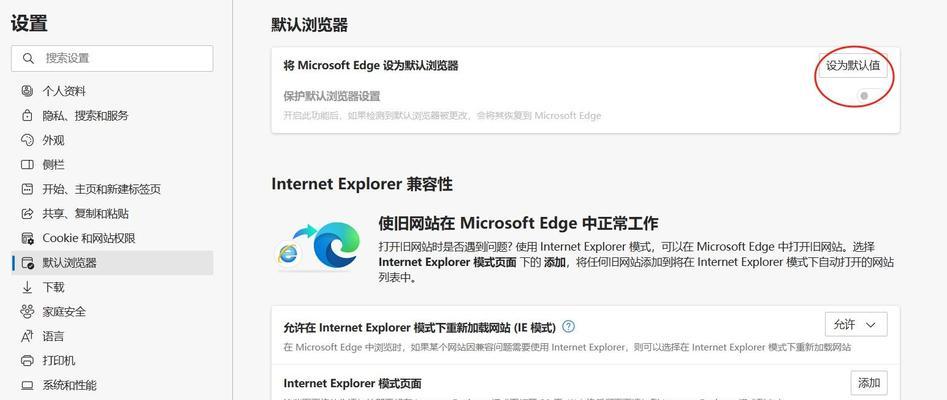Image resolution: width=947 pixels, height=400 pixels.
Task: Click the 默认浏览器 section heading
Action: [x=310, y=25]
